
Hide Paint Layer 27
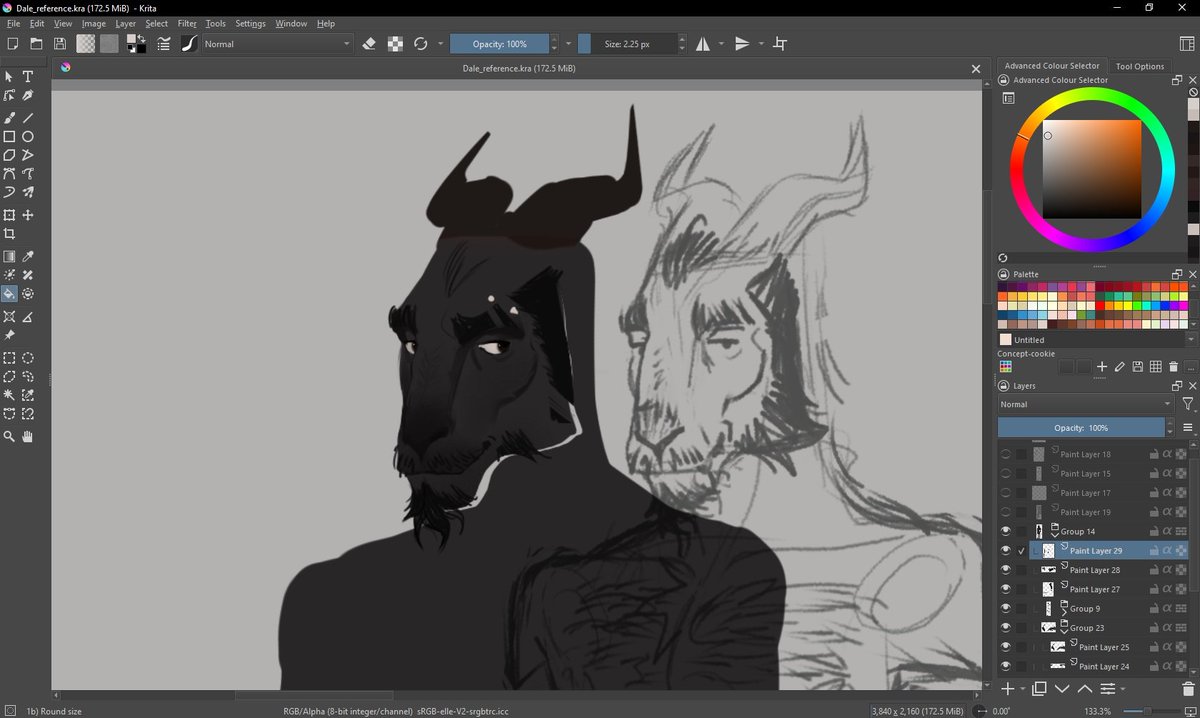click(x=1006, y=589)
